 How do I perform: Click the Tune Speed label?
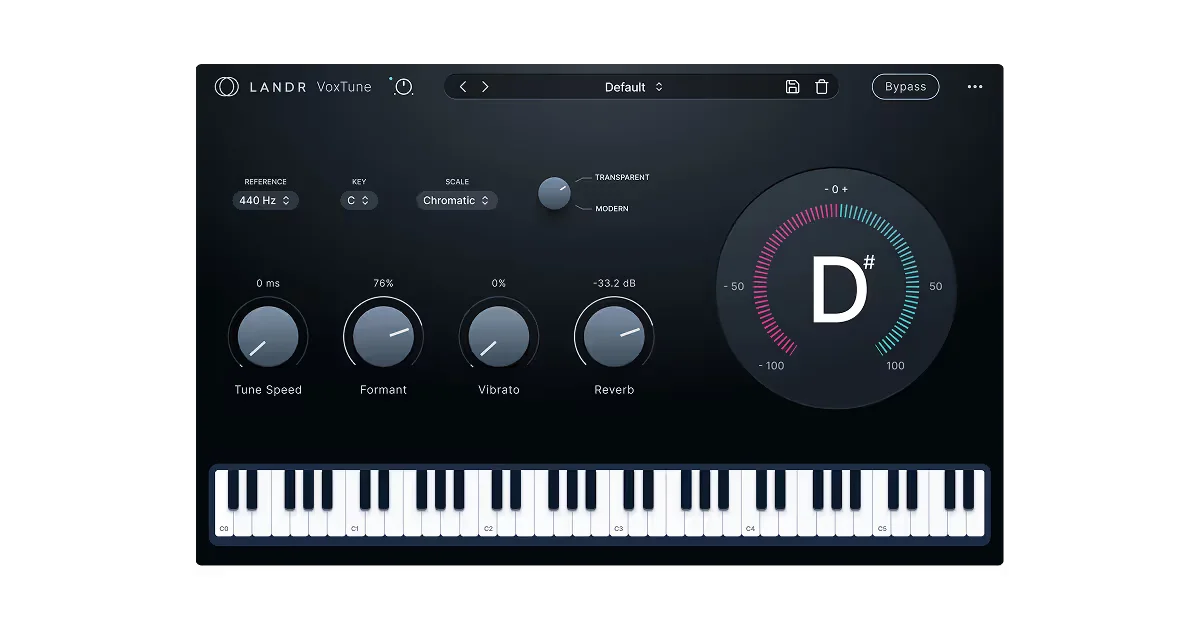click(x=268, y=390)
